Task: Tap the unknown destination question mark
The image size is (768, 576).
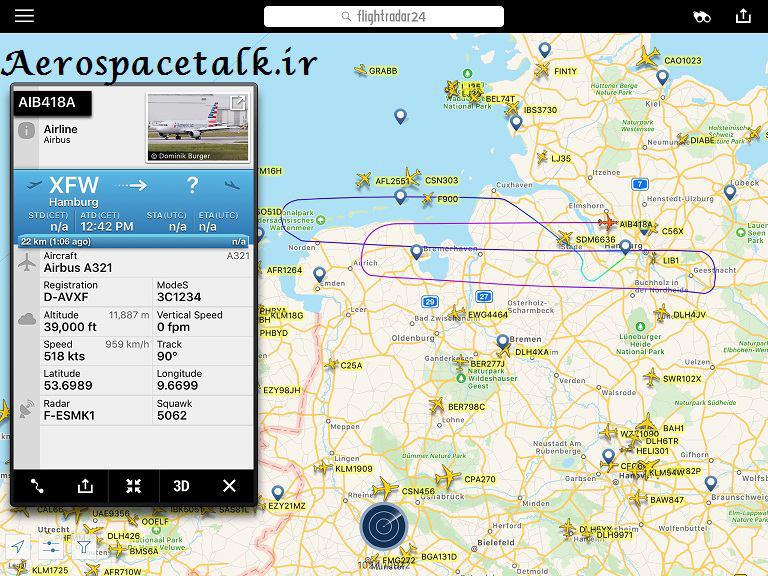Action: (x=192, y=186)
